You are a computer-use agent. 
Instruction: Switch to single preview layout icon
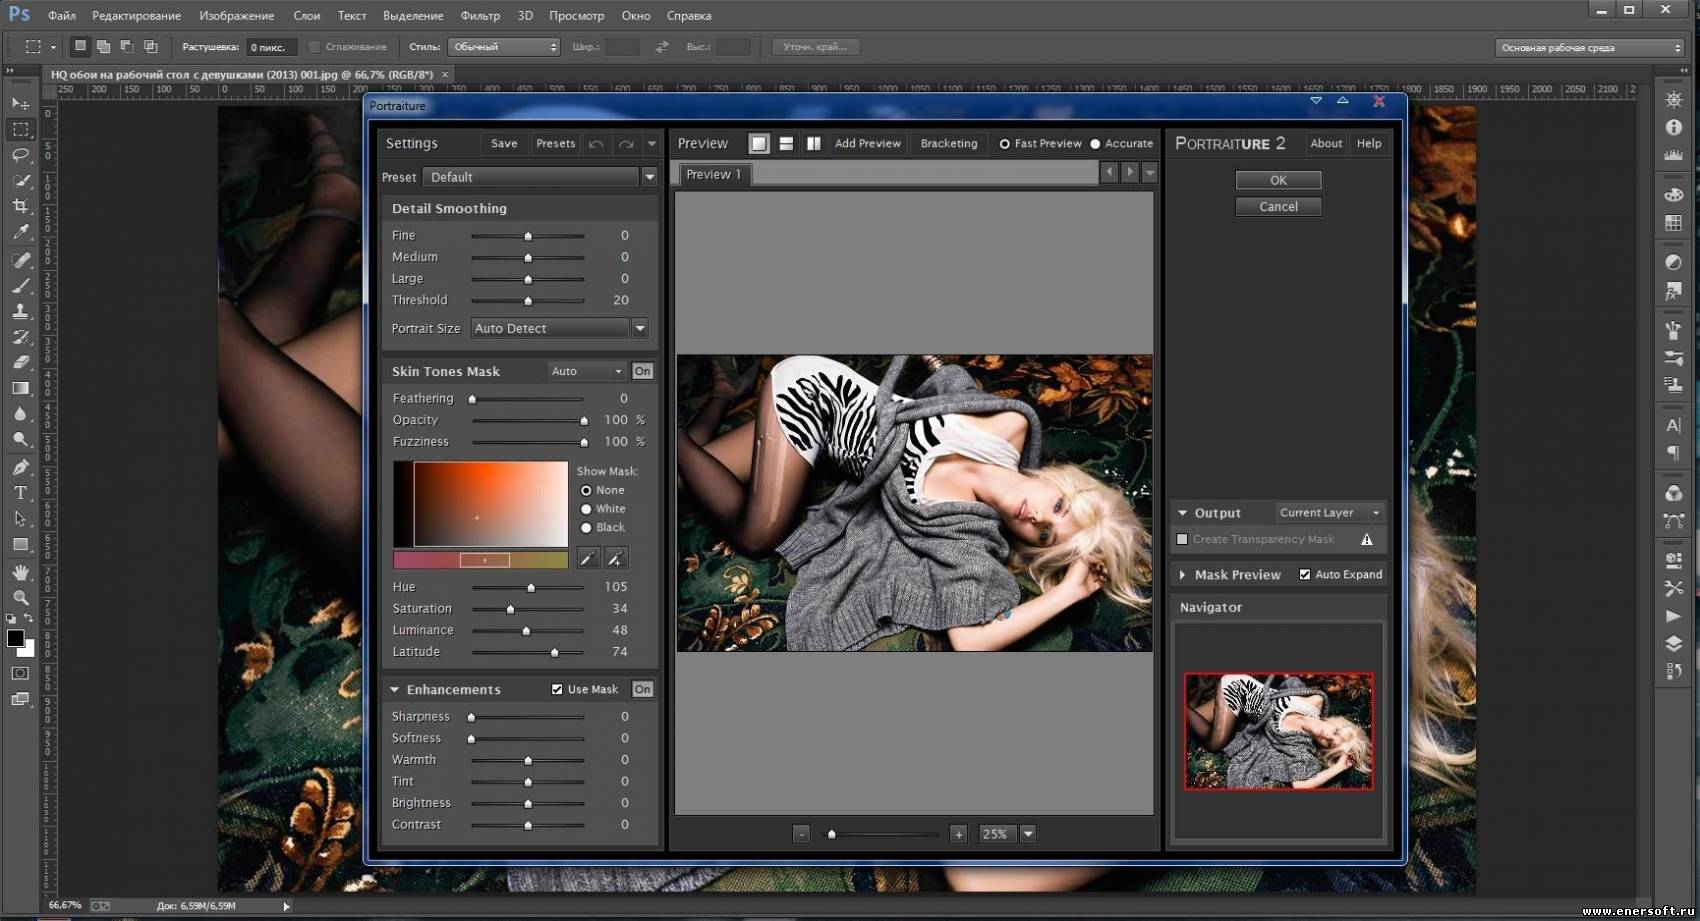(x=759, y=144)
